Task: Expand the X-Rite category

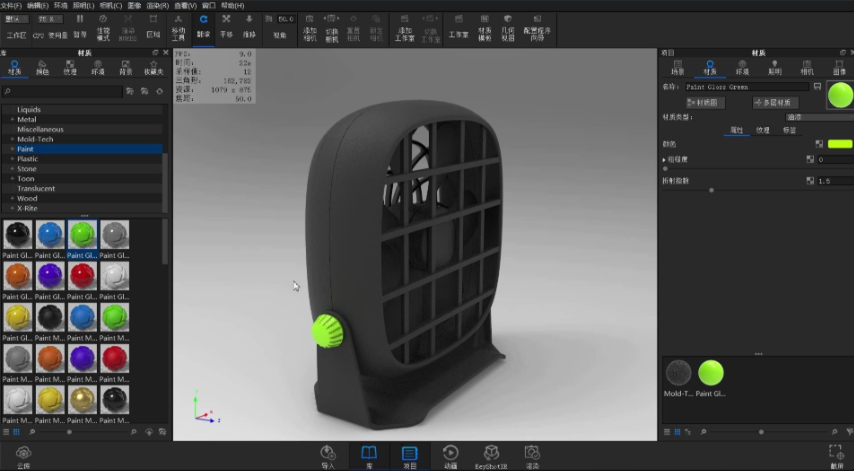Action: click(x=12, y=208)
